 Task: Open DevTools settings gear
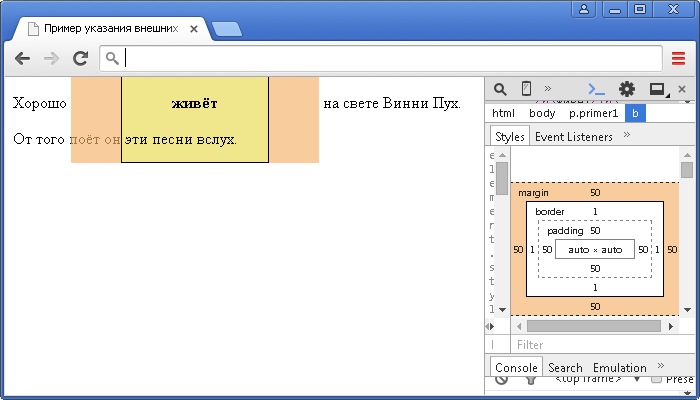(x=627, y=89)
